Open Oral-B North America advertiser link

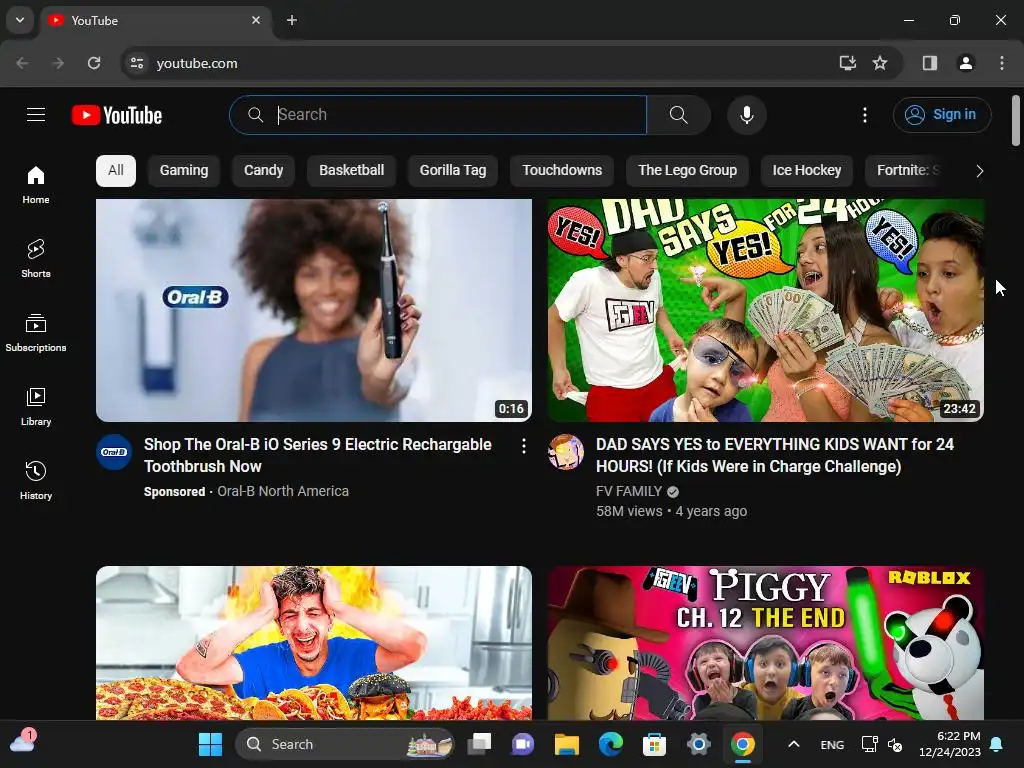point(283,491)
